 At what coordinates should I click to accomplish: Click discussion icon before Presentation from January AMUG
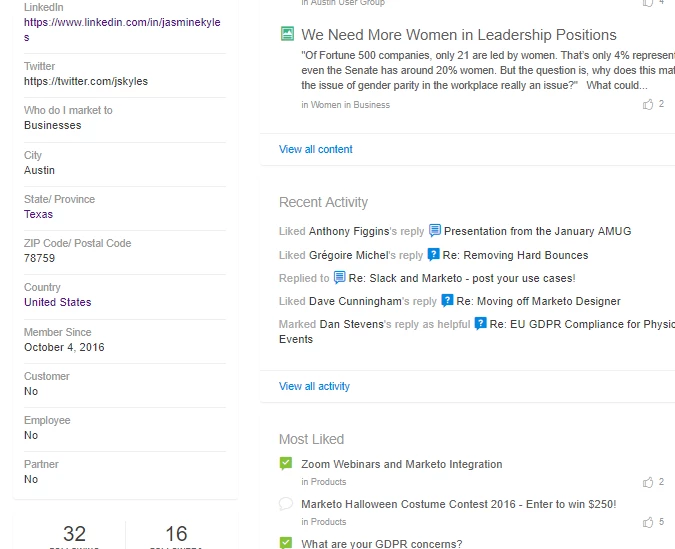(x=435, y=230)
